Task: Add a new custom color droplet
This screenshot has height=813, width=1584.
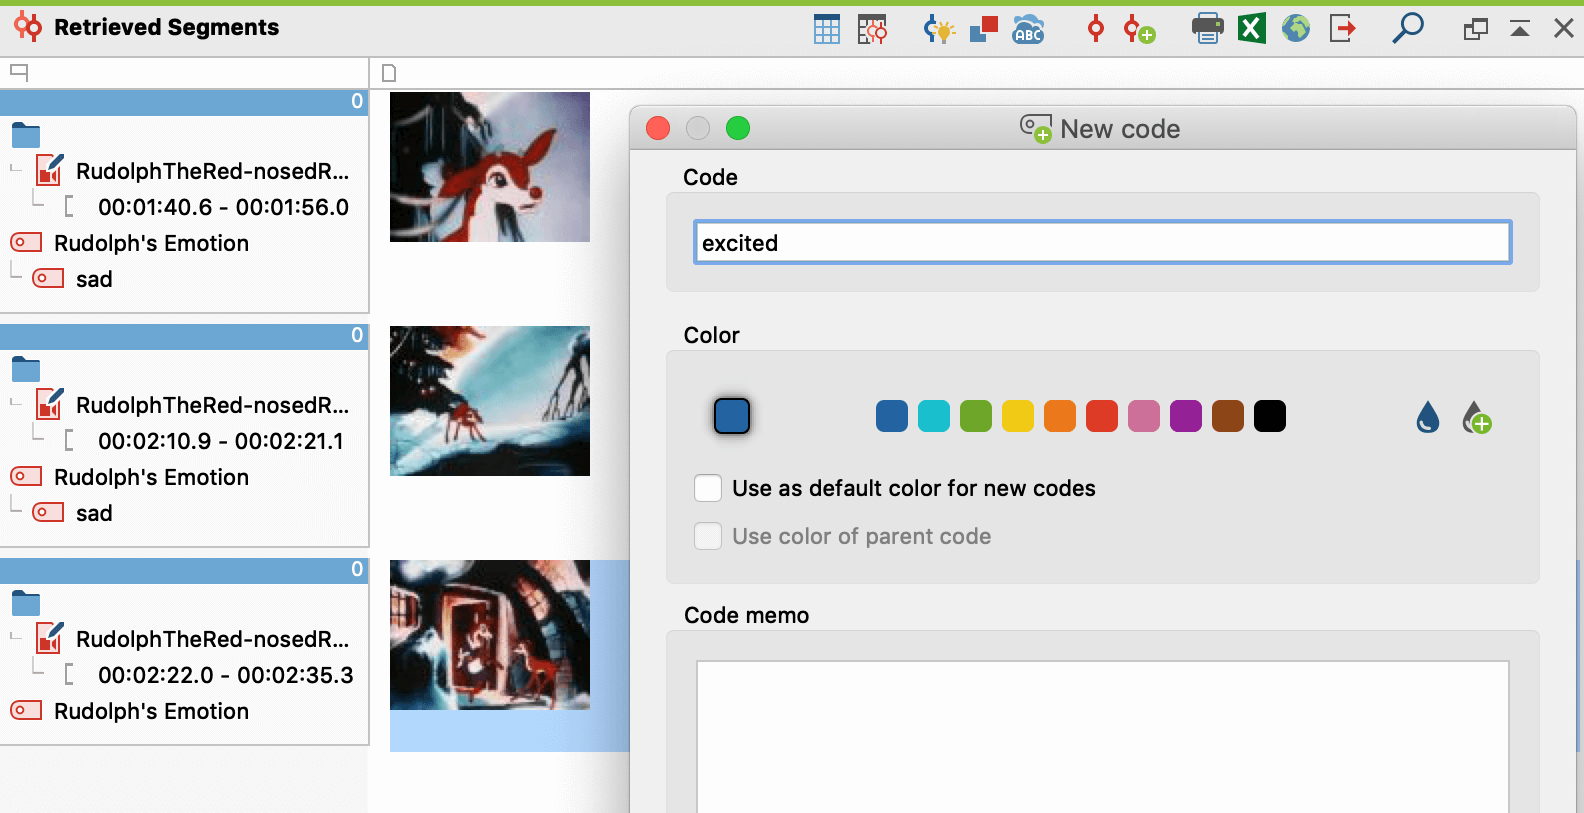Action: coord(1477,417)
